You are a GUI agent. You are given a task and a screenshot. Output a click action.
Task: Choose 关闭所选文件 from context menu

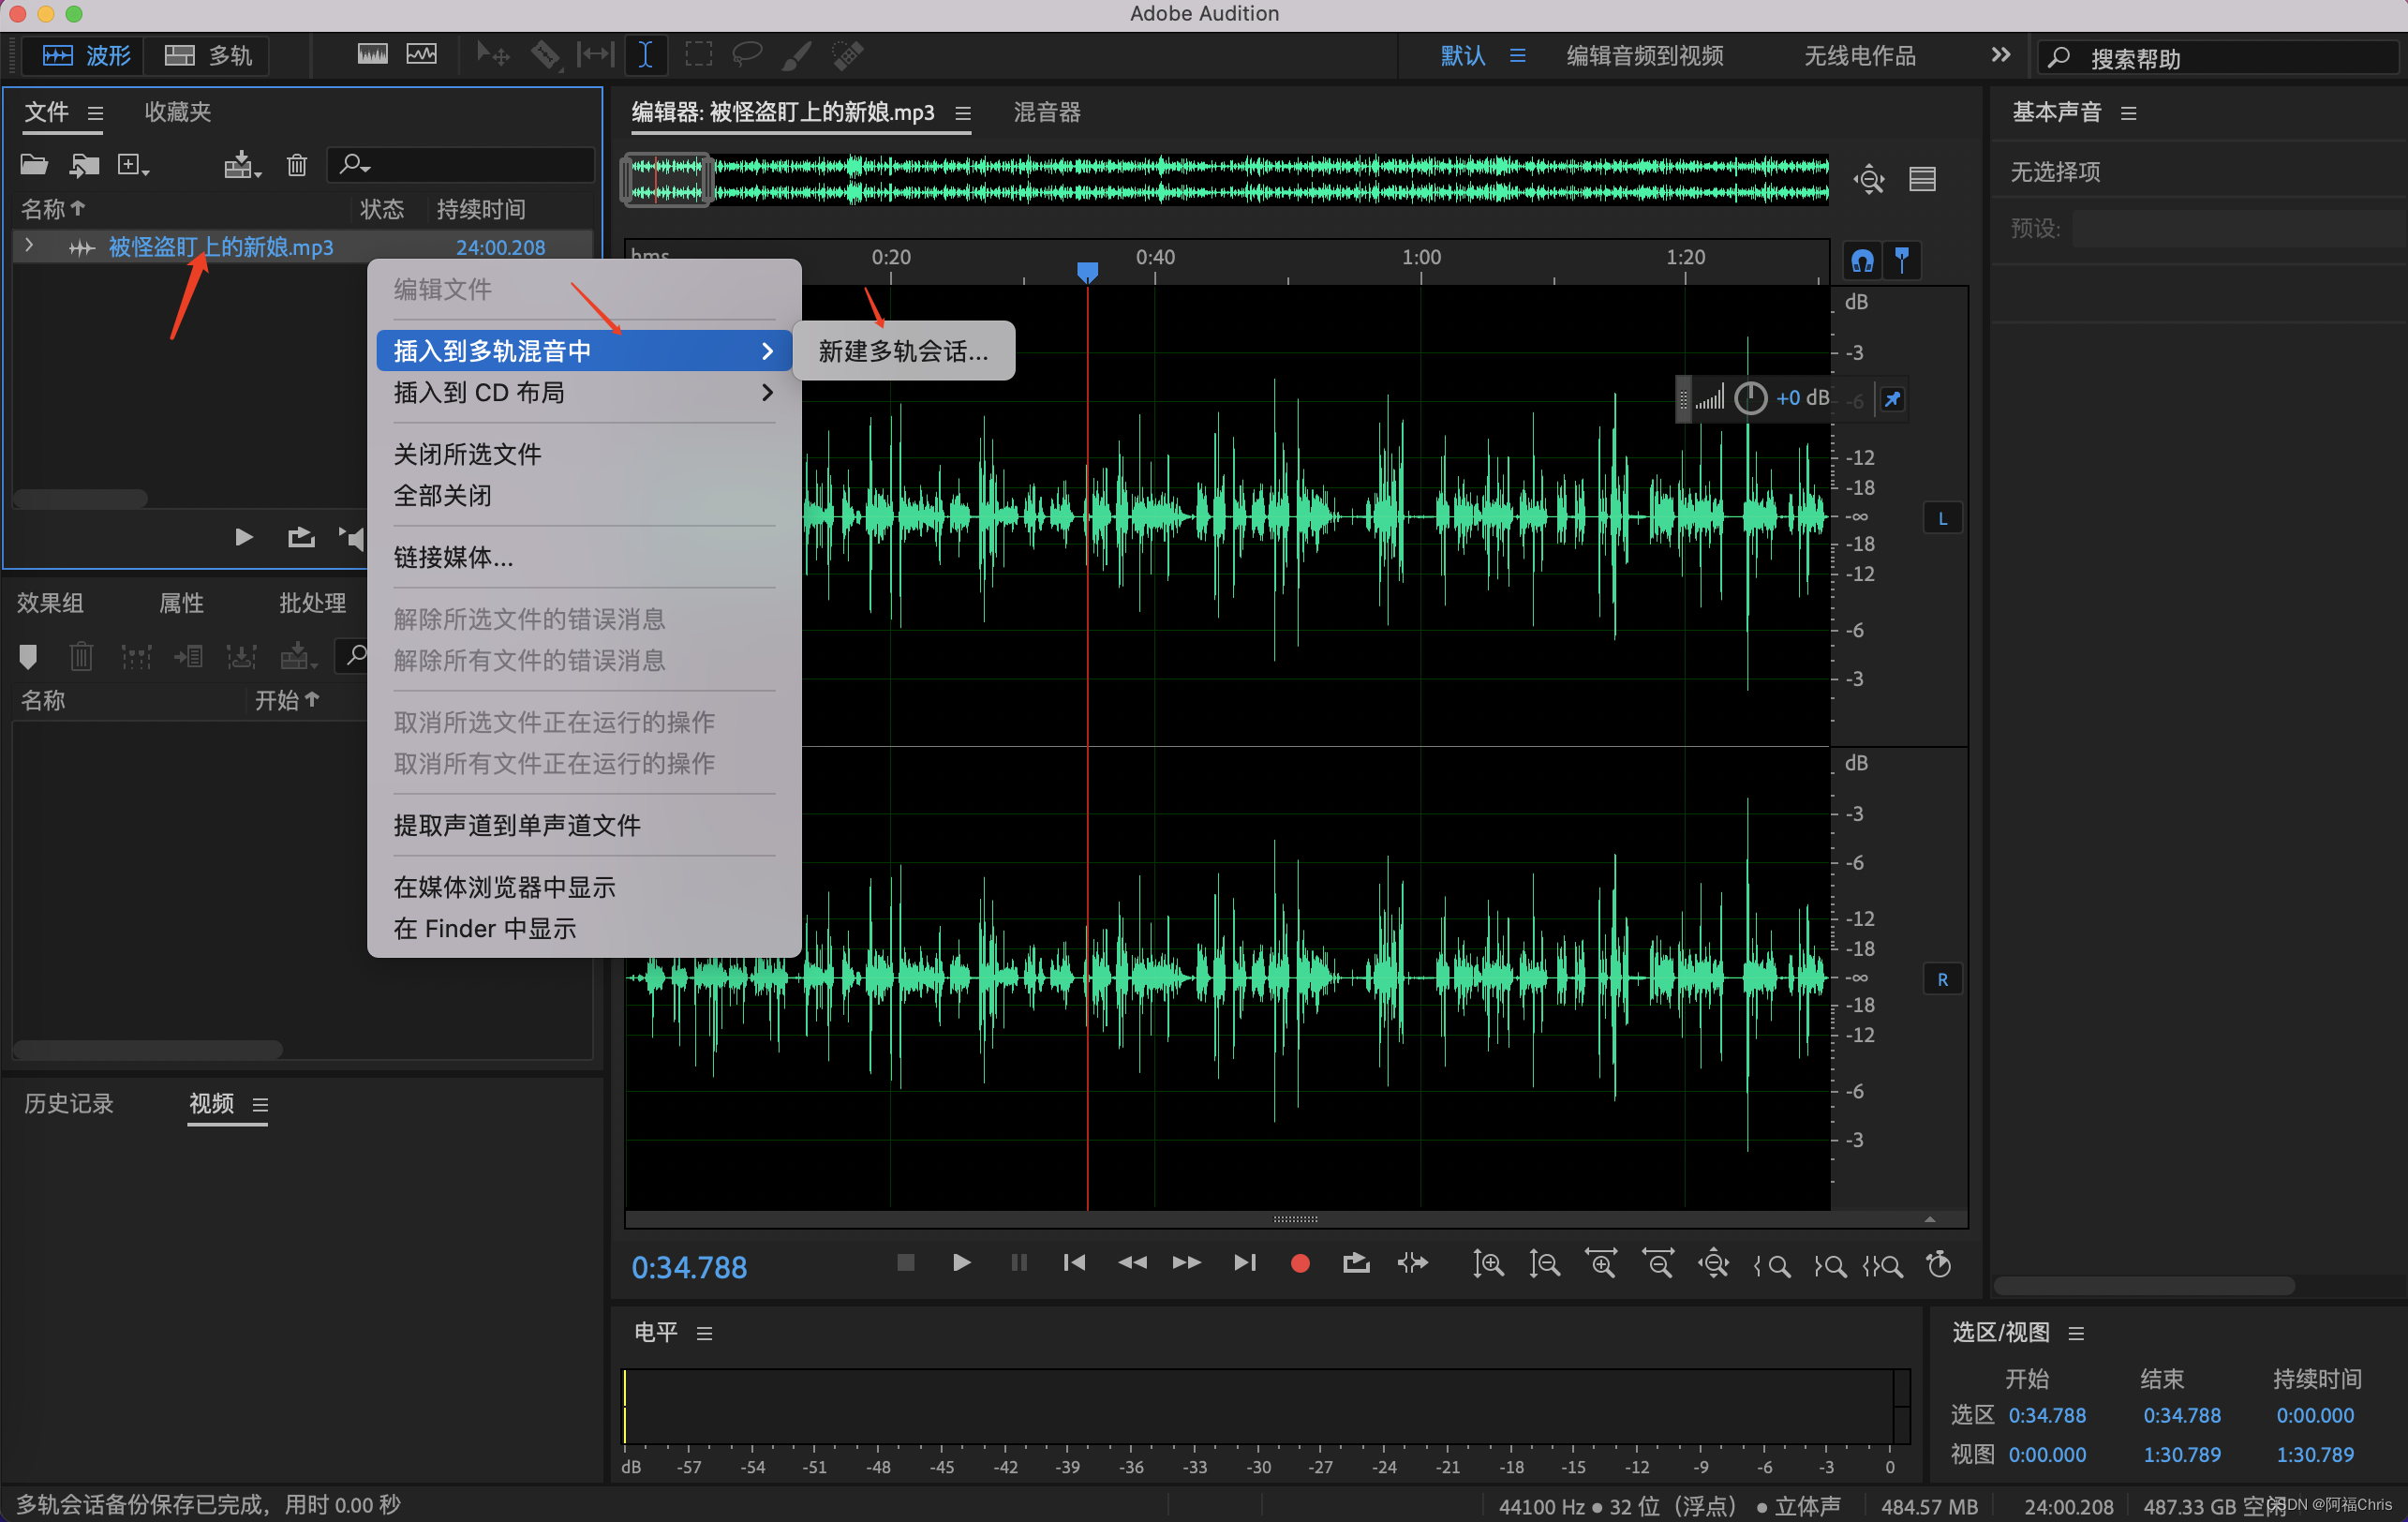click(467, 454)
